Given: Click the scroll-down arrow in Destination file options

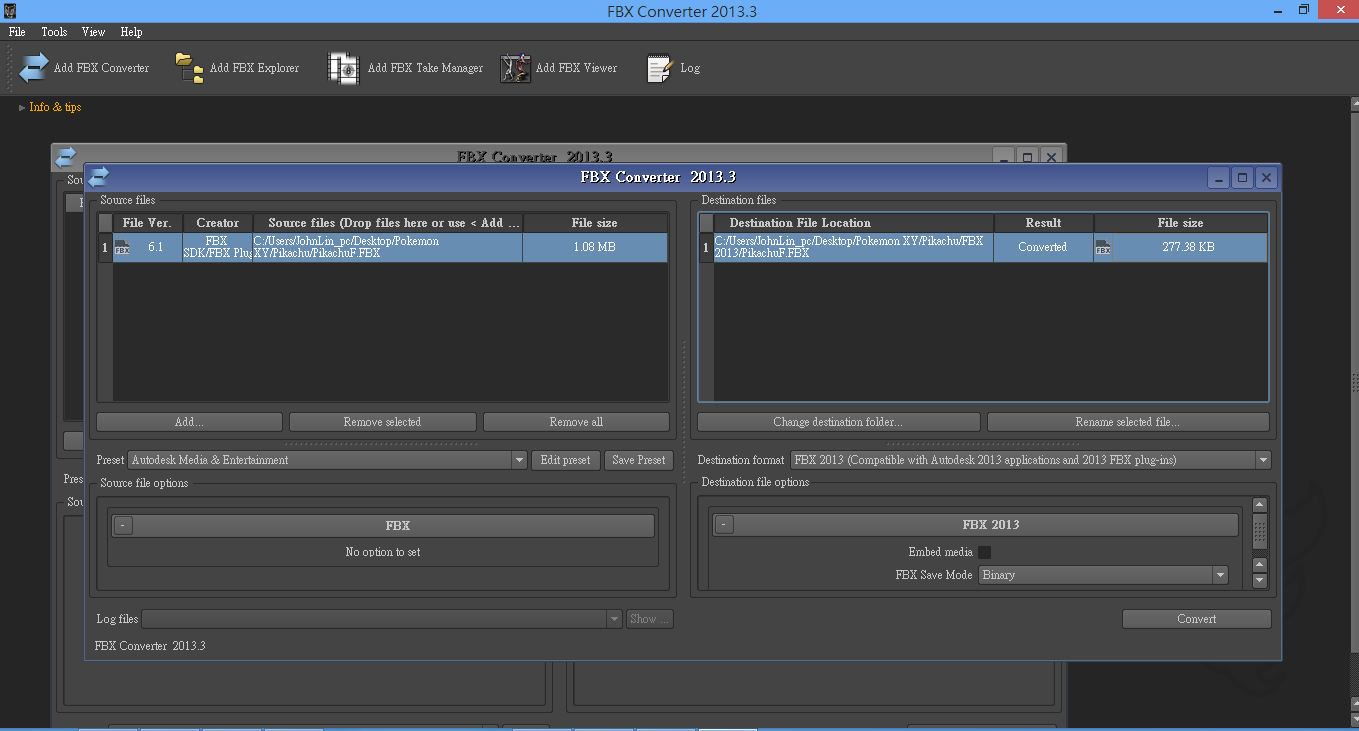Looking at the screenshot, I should [x=1259, y=580].
